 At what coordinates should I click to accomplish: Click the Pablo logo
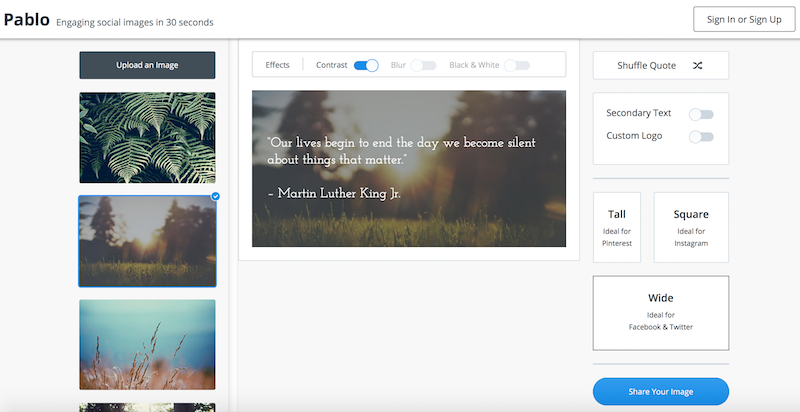[26, 19]
